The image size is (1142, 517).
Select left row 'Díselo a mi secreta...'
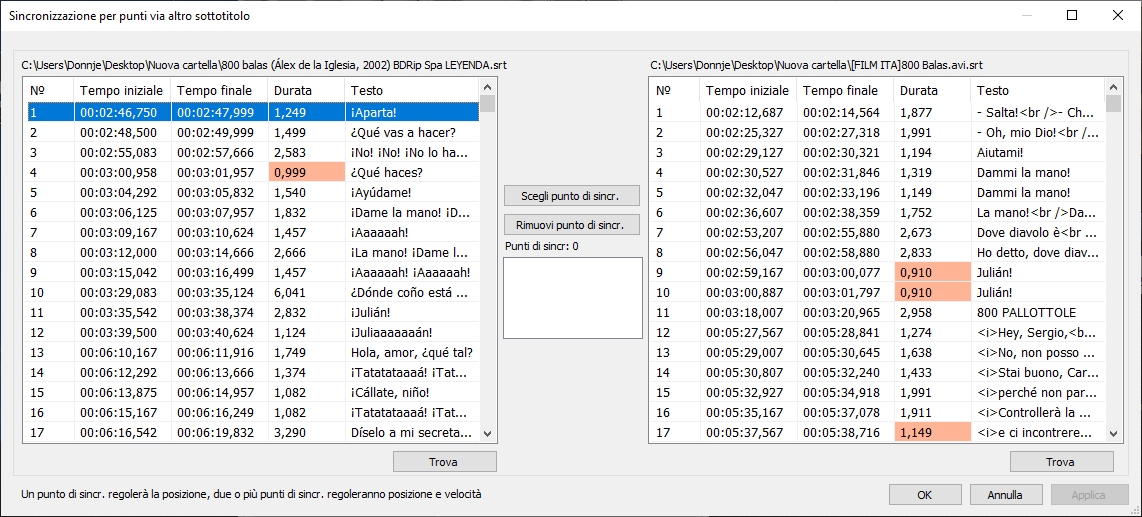tap(252, 433)
